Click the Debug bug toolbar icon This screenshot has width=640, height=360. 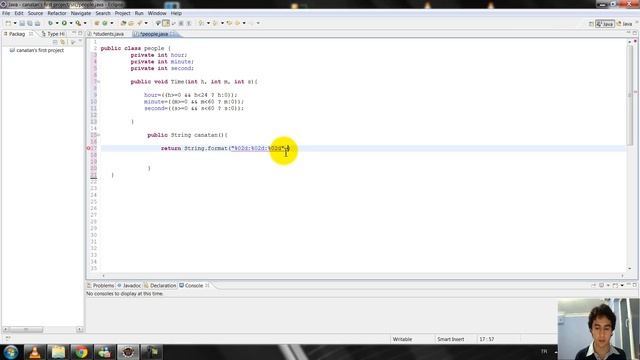[x=50, y=23]
